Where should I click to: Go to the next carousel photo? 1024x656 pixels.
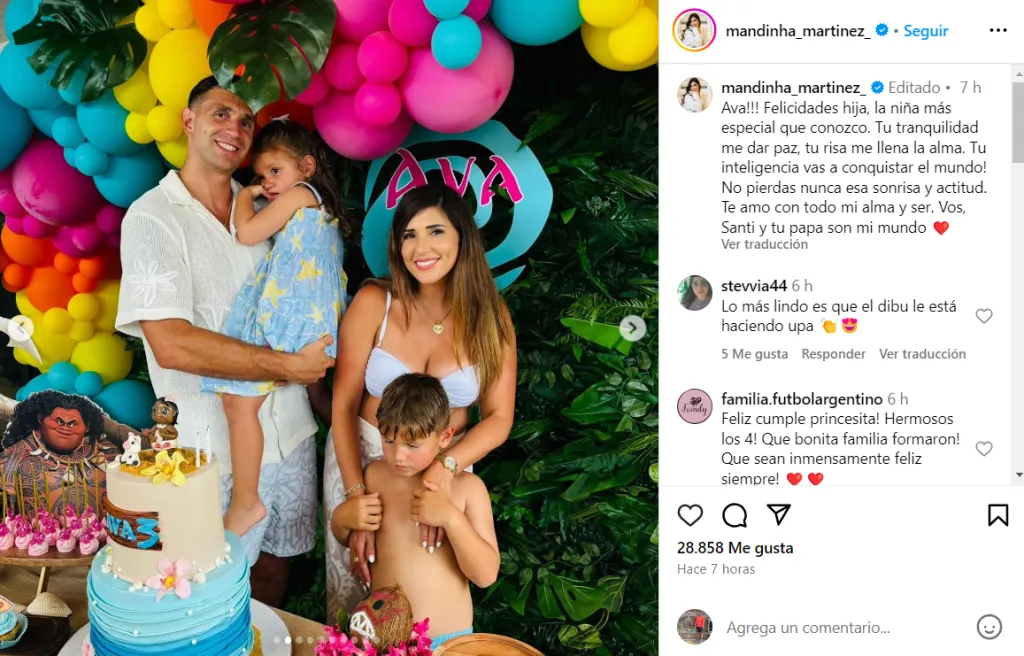click(632, 328)
